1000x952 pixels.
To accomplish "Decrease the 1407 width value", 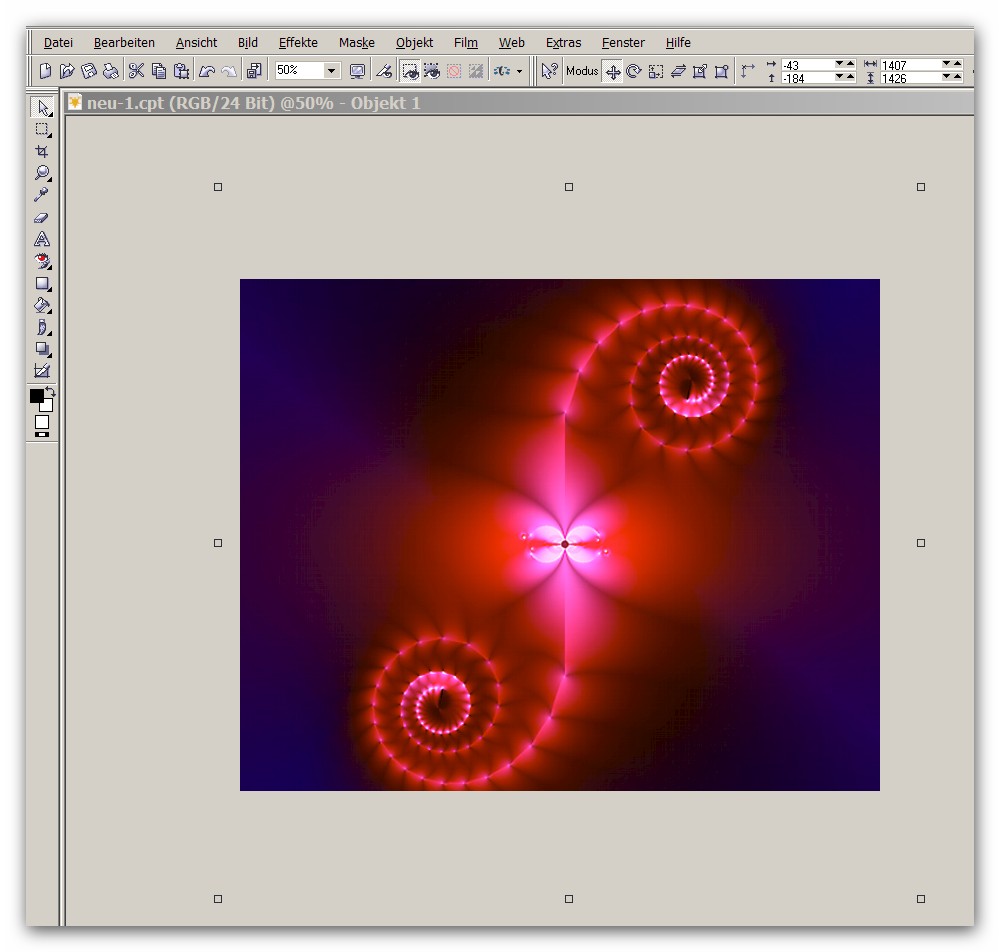I will coord(946,64).
